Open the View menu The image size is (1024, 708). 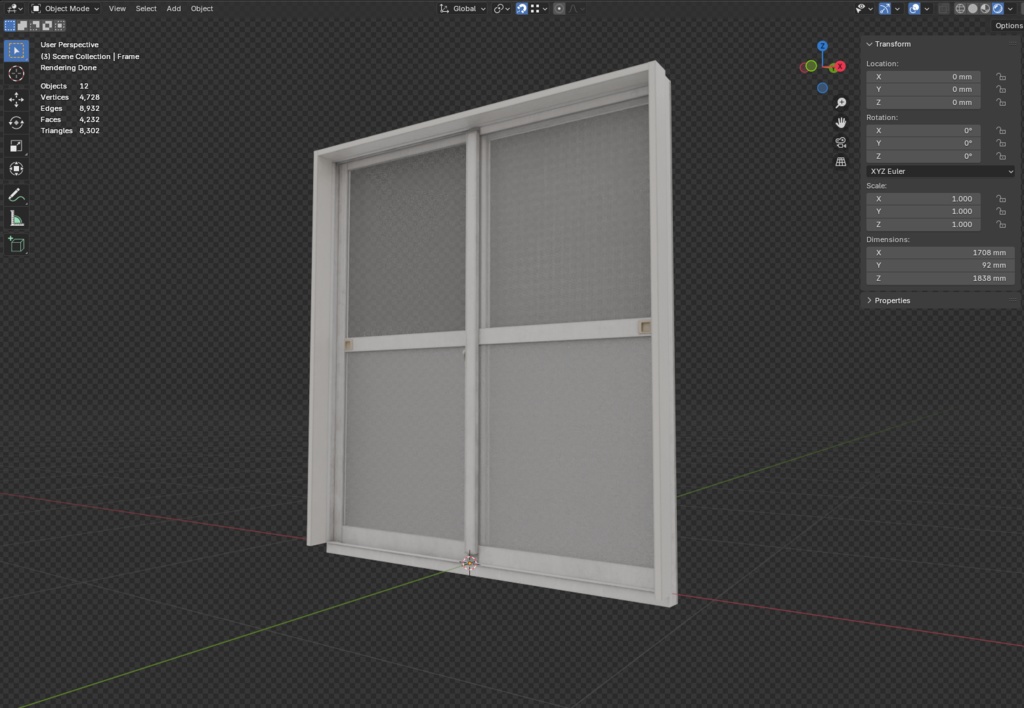(x=117, y=8)
